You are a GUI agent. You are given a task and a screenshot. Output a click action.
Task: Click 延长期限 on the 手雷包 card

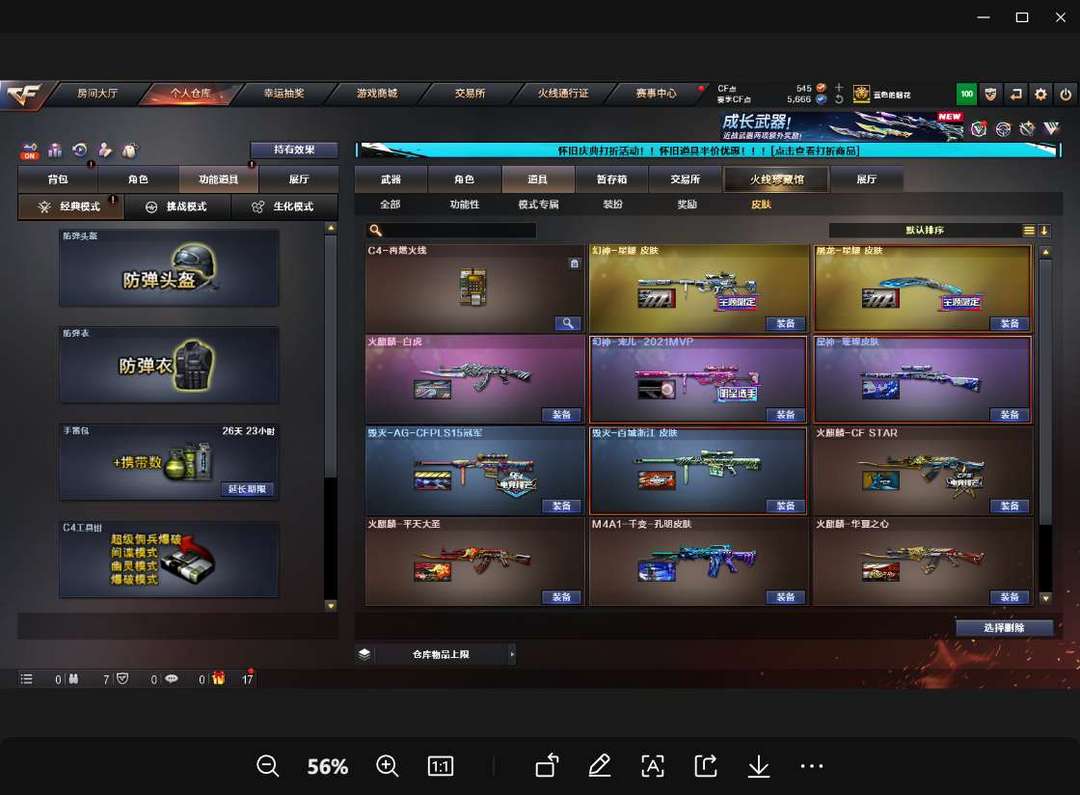[x=247, y=489]
